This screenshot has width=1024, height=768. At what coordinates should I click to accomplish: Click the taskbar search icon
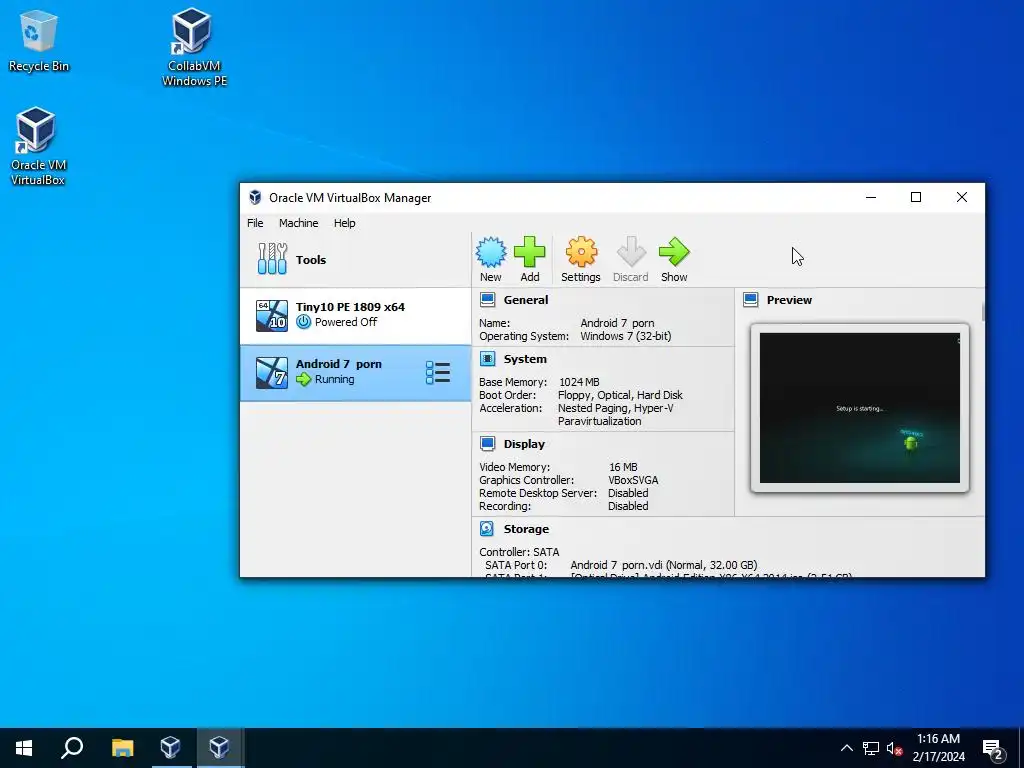(x=72, y=747)
